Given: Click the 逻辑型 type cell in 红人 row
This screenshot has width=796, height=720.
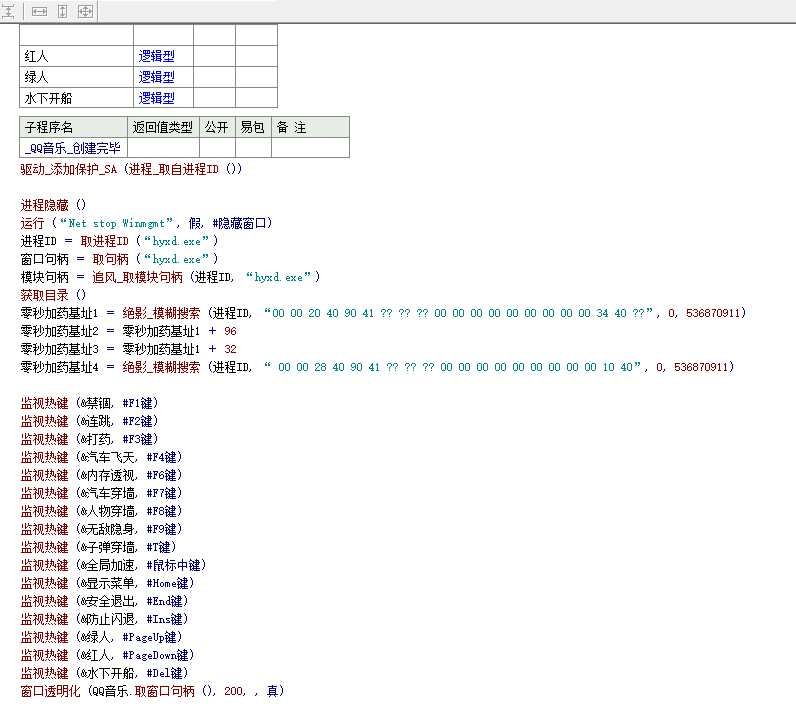Looking at the screenshot, I should point(163,56).
